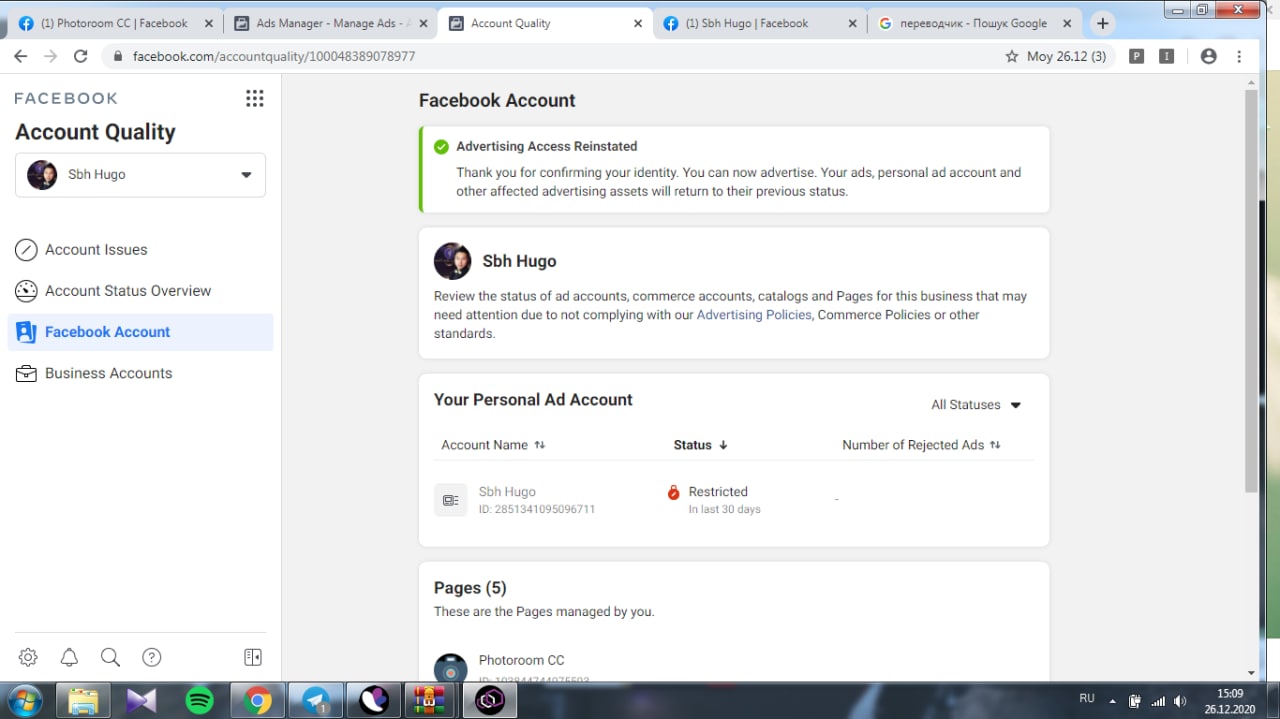Expand the Sbh Hugo account selector dropdown
The width and height of the screenshot is (1280, 719).
click(140, 174)
